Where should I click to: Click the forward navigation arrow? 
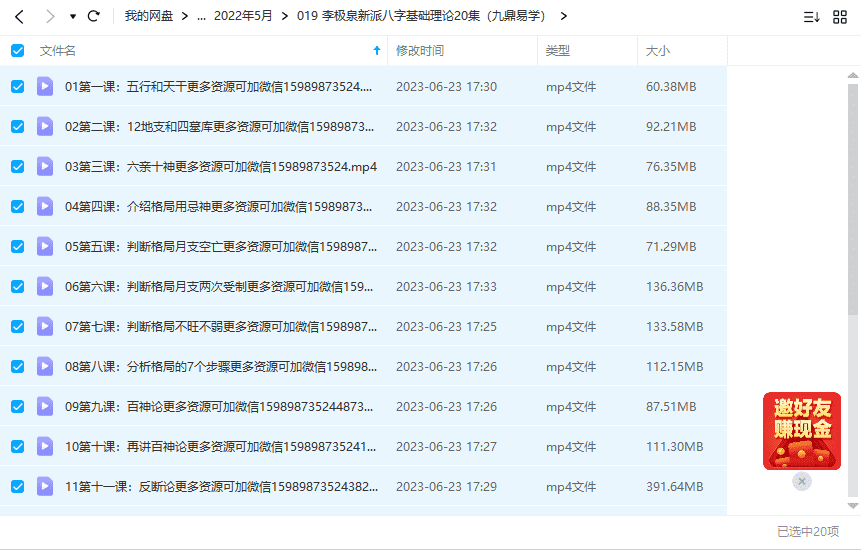(x=50, y=16)
